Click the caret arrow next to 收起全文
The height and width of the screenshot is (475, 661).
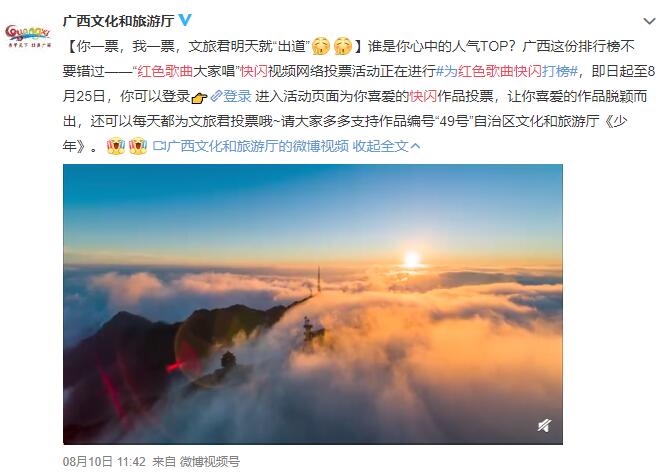click(x=415, y=146)
